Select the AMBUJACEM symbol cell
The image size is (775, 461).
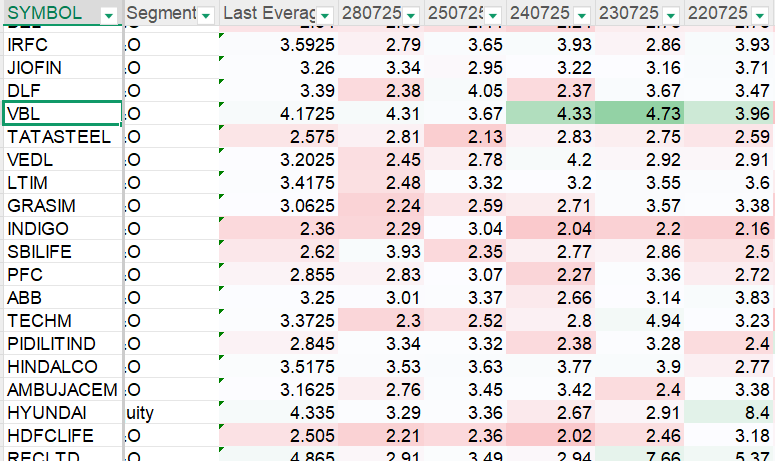[62, 389]
